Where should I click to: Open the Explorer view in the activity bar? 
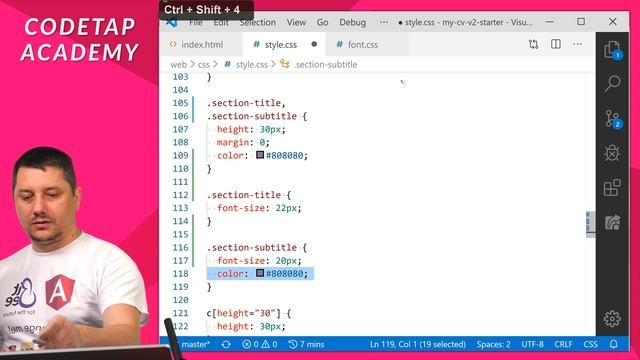pyautogui.click(x=612, y=50)
